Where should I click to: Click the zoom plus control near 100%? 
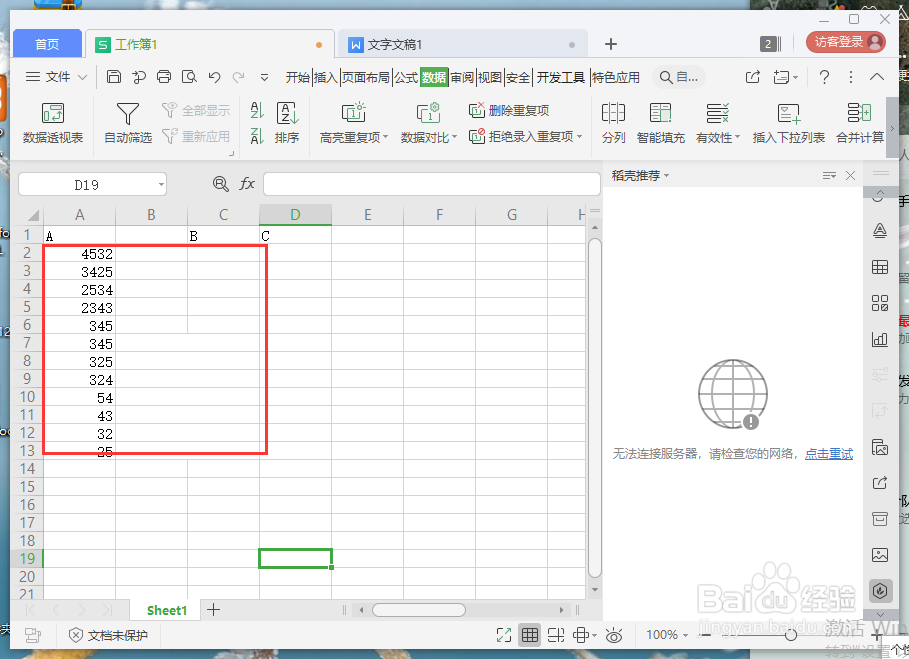875,635
